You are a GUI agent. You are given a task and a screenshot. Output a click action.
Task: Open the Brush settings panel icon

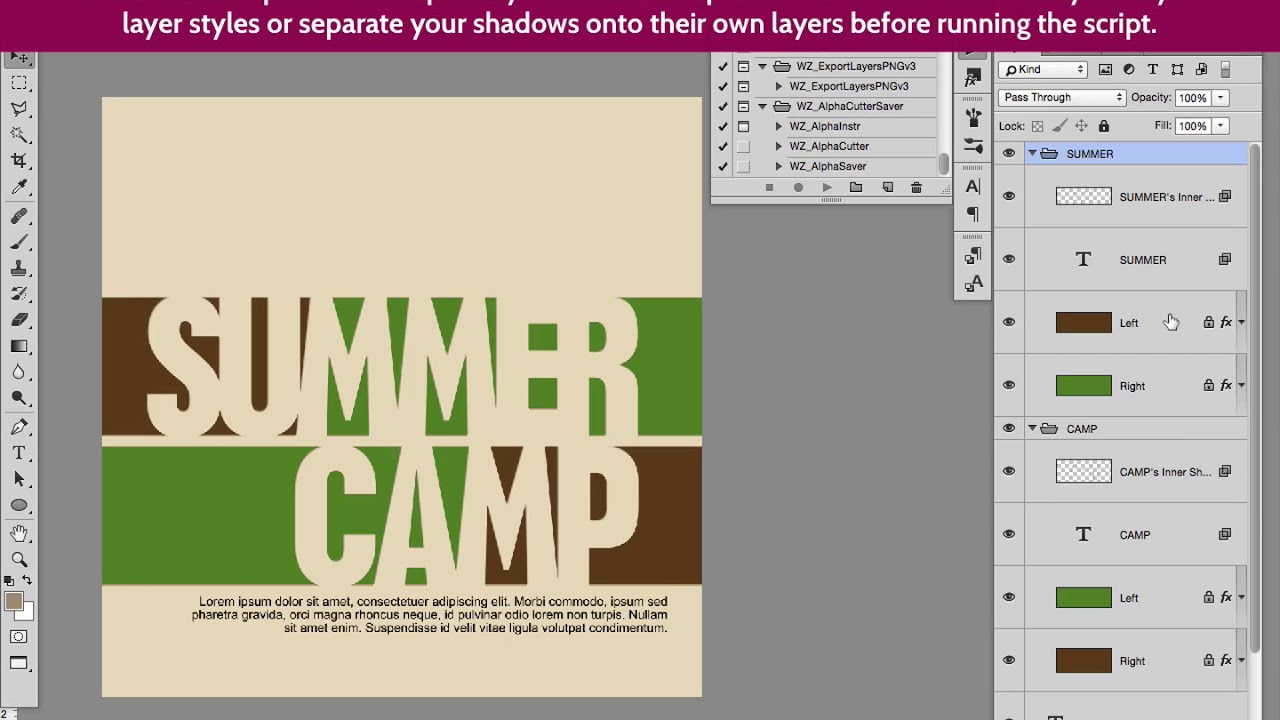click(973, 146)
